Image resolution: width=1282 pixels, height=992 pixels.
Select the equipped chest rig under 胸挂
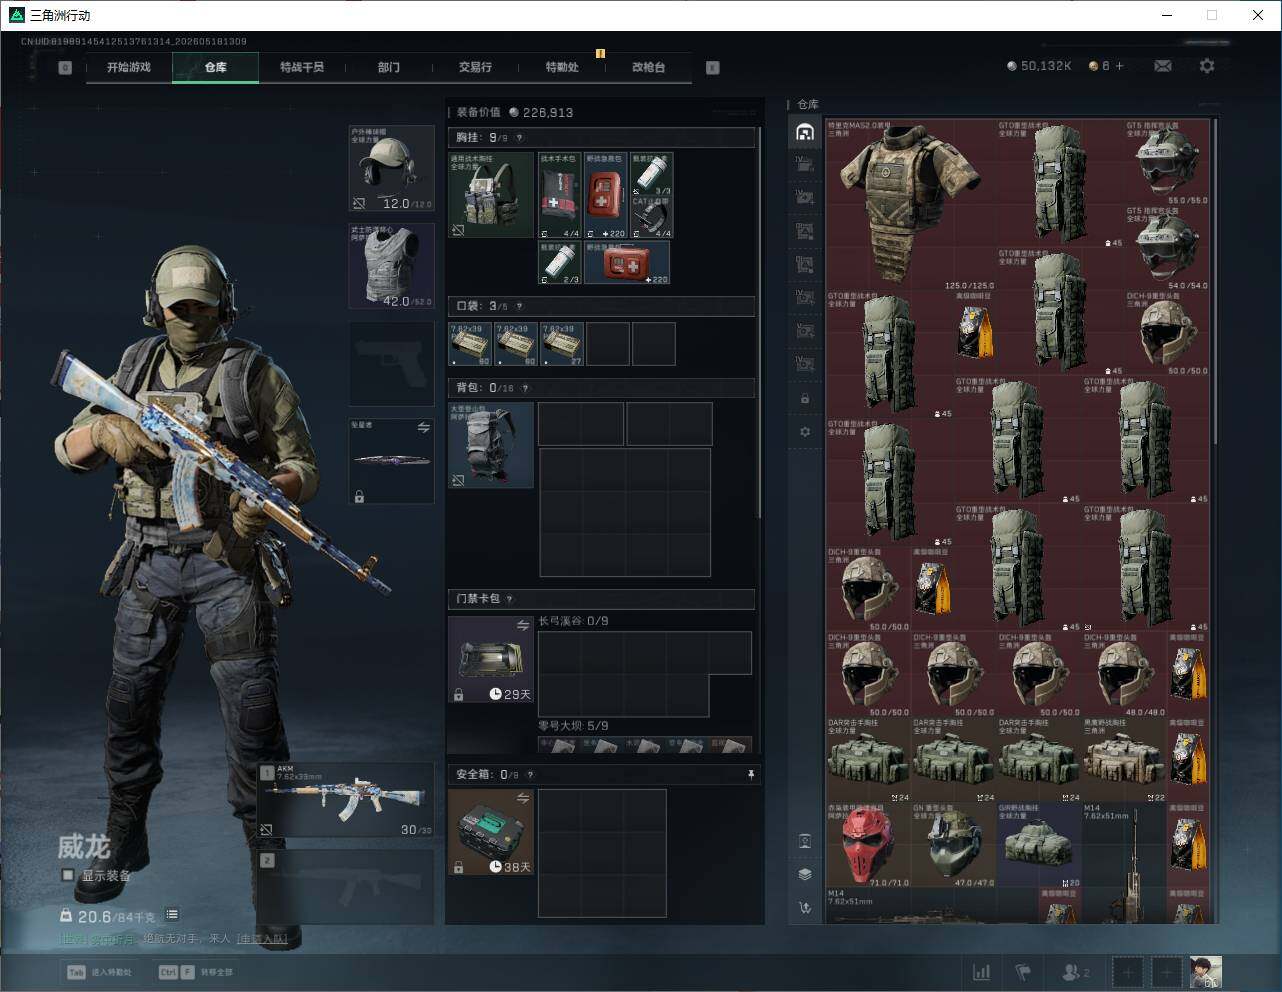491,194
